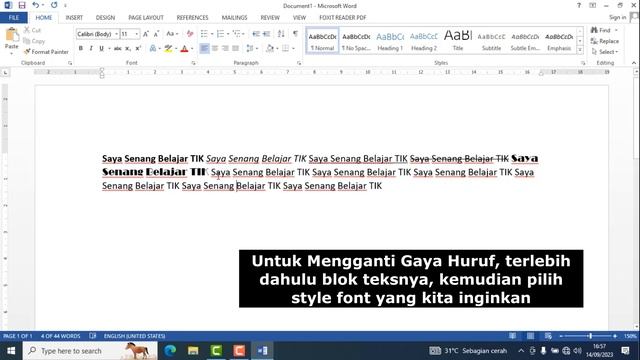Zoom out with the minus button
Viewport: 640px width, 360px height.
coord(561,336)
